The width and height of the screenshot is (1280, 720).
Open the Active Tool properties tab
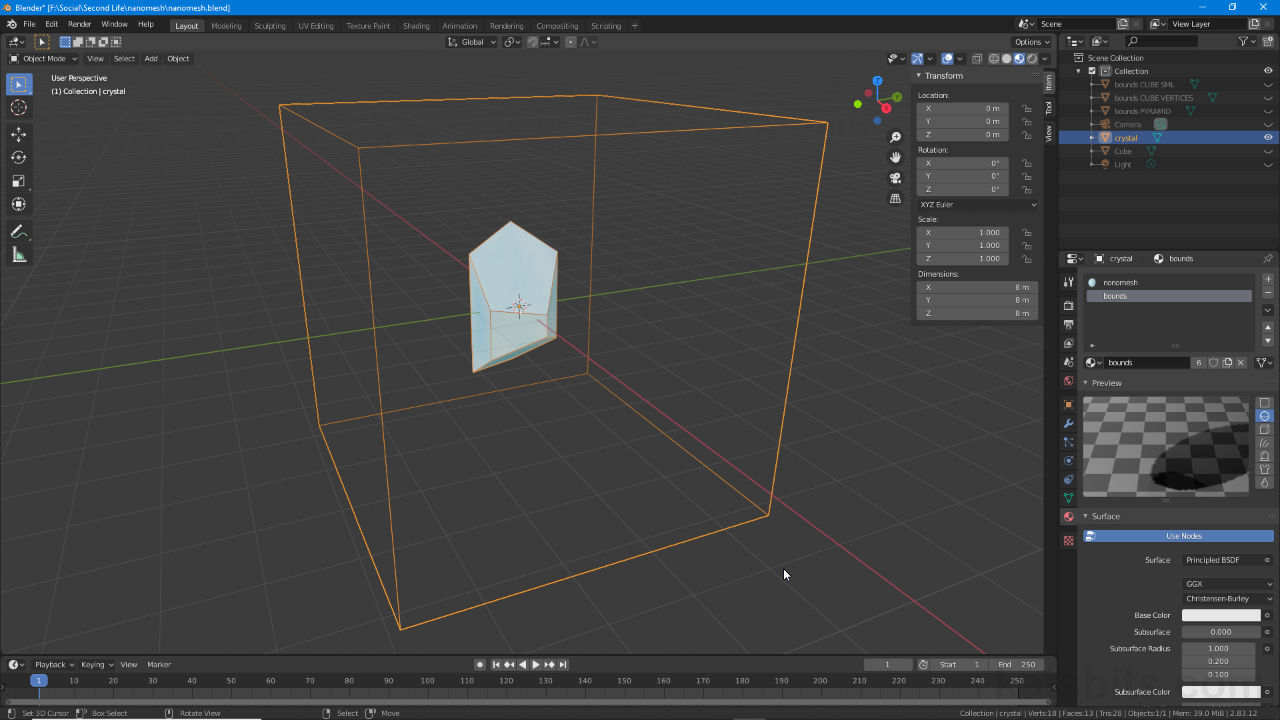coord(1068,283)
